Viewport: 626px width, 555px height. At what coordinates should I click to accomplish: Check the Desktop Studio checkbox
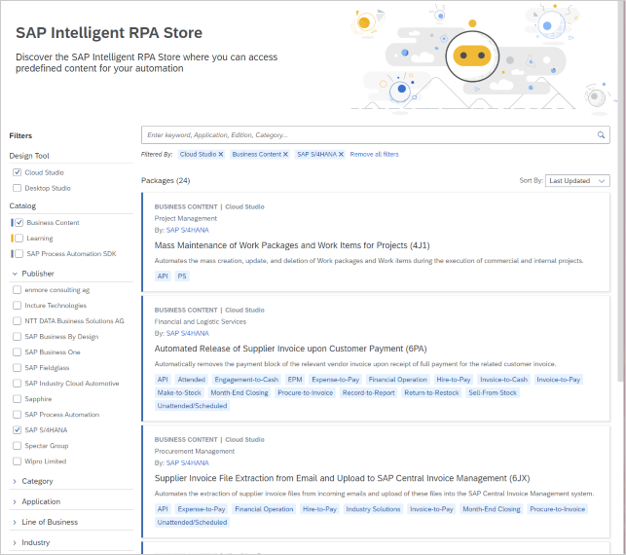[17, 188]
